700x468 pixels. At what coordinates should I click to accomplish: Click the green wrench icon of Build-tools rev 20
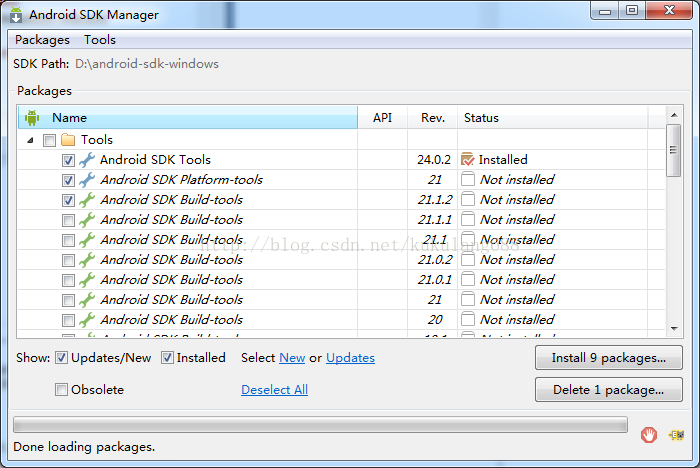pyautogui.click(x=87, y=320)
